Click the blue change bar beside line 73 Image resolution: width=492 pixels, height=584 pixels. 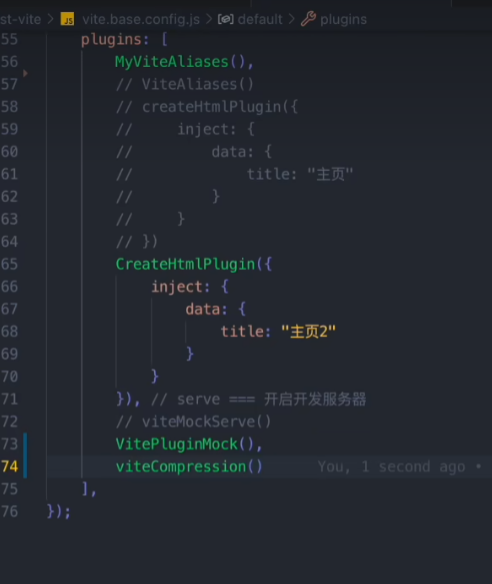point(25,444)
